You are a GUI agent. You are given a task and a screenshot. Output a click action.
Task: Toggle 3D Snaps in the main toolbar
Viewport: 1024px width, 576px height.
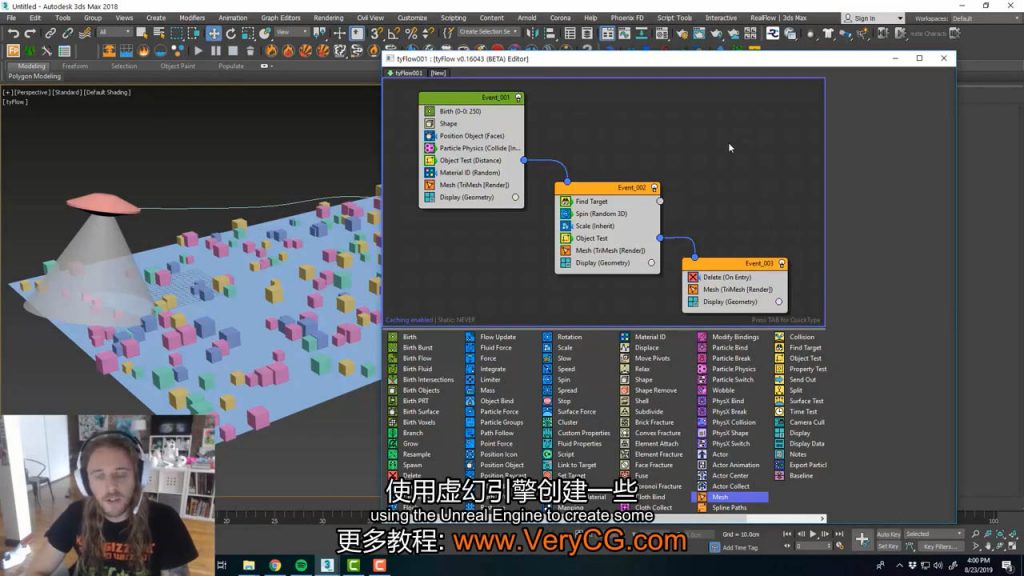click(x=376, y=33)
